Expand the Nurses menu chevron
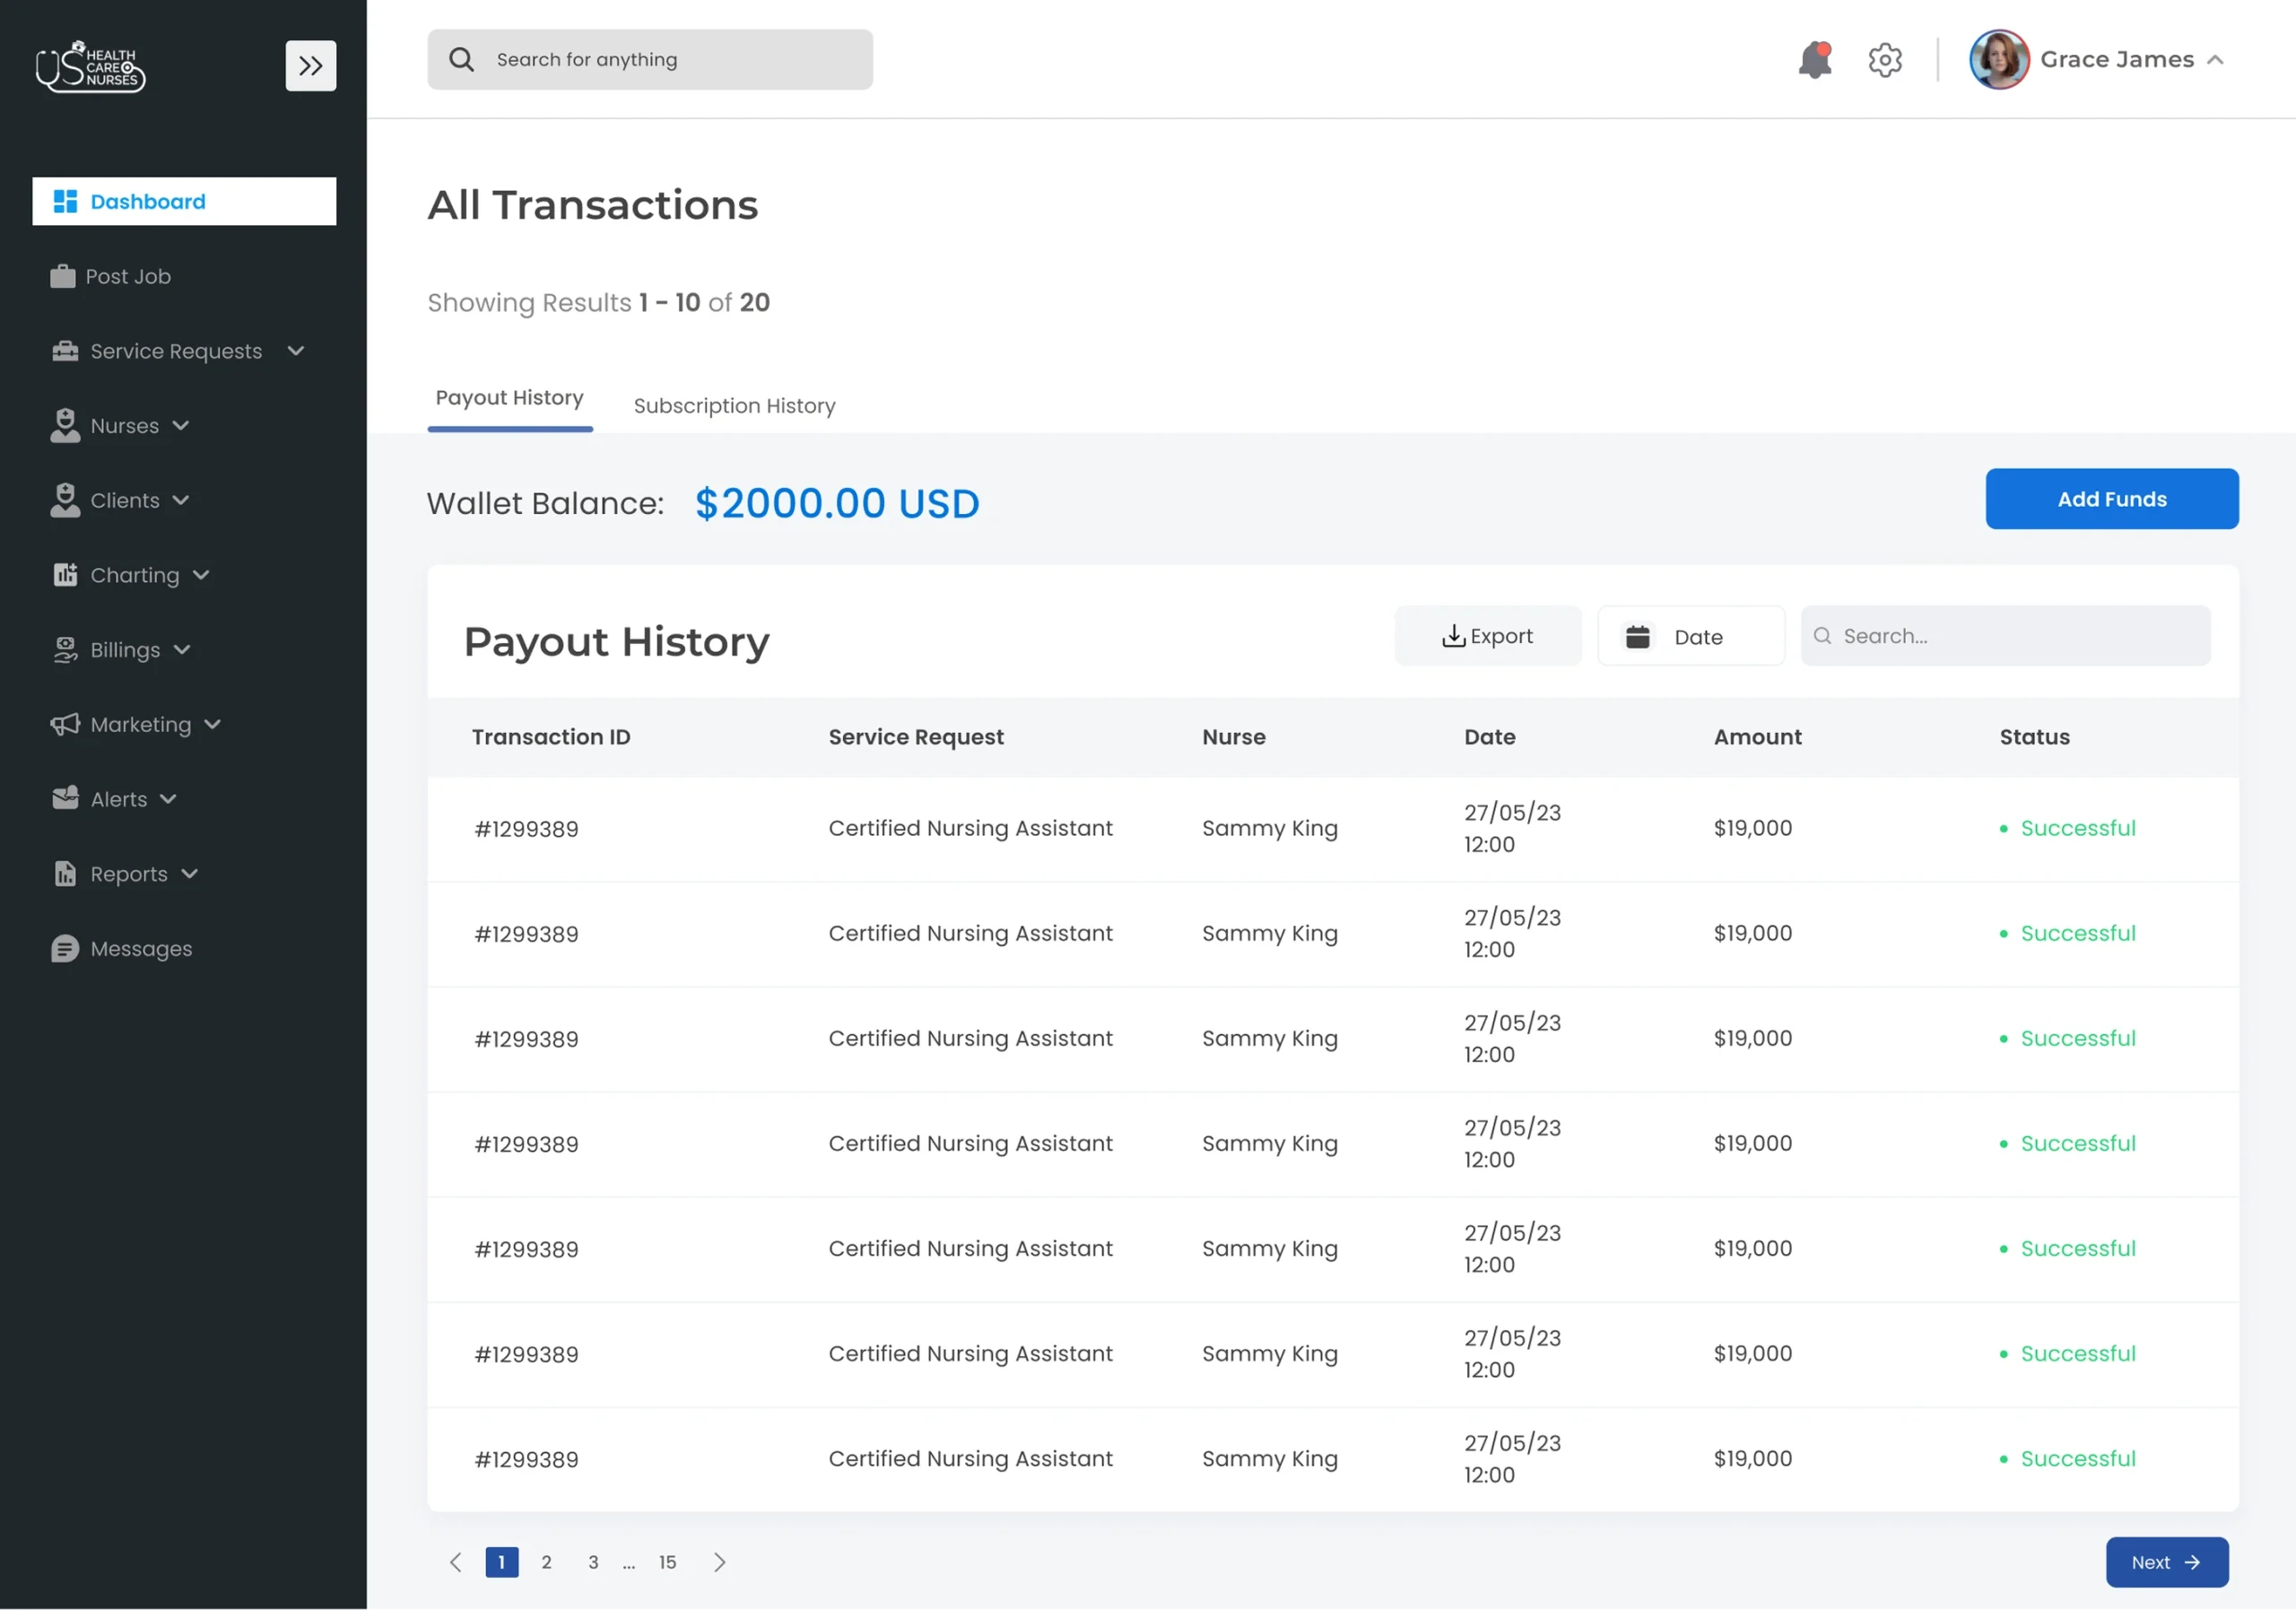The height and width of the screenshot is (1610, 2296). (181, 425)
